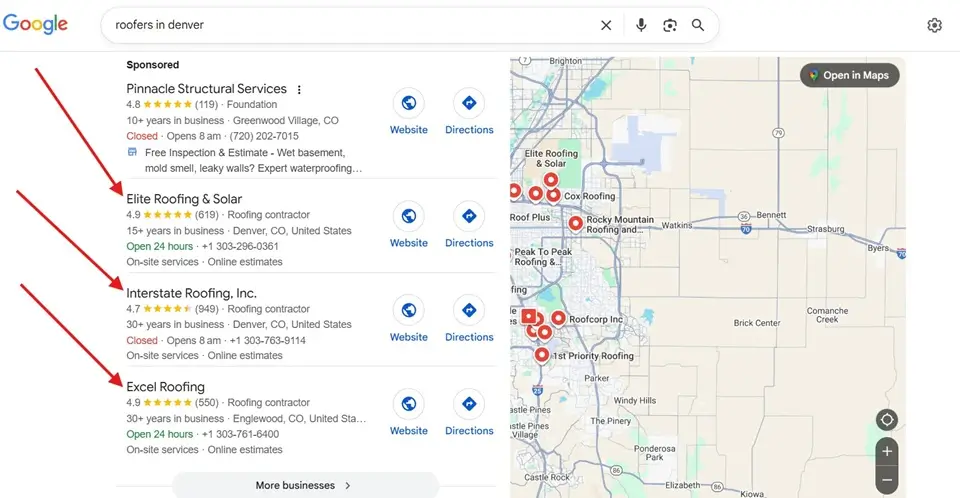The width and height of the screenshot is (960, 498).
Task: Click Peak To Peak Roofing map label
Action: pyautogui.click(x=542, y=257)
